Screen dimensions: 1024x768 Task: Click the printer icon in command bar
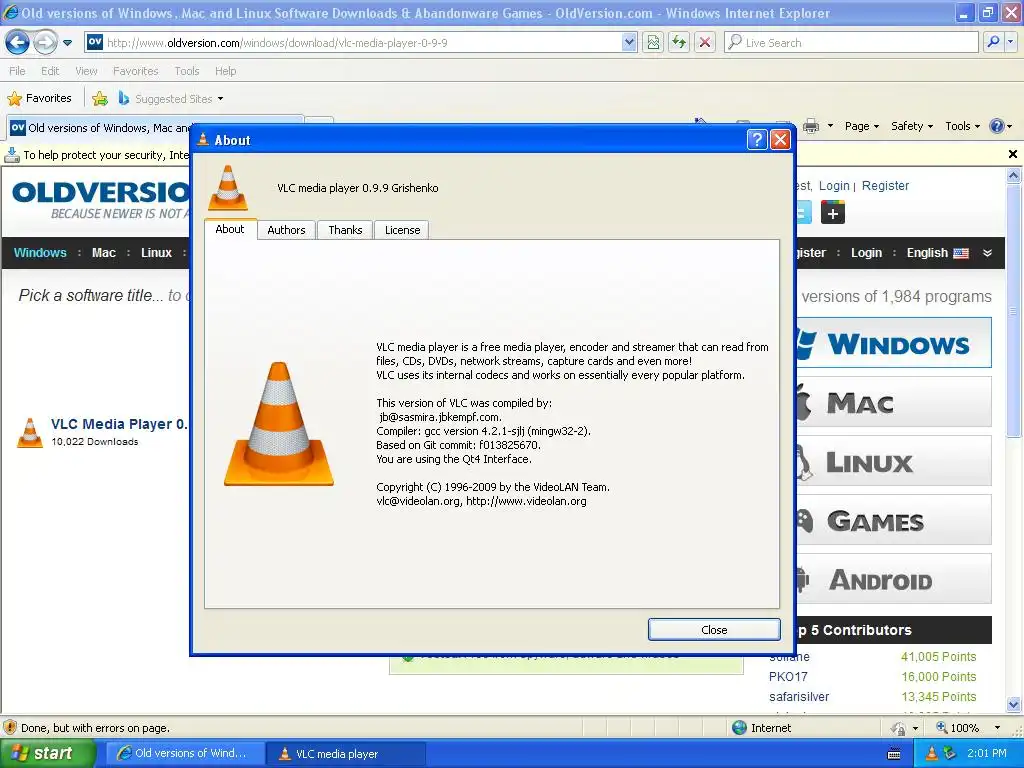click(x=810, y=126)
